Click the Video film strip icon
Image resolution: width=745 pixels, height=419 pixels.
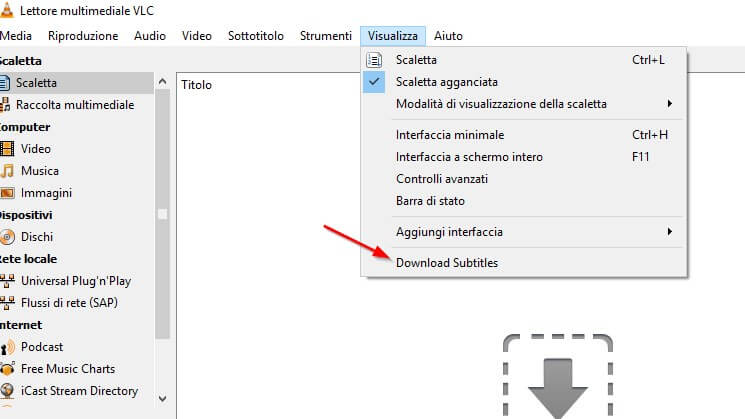(x=7, y=149)
